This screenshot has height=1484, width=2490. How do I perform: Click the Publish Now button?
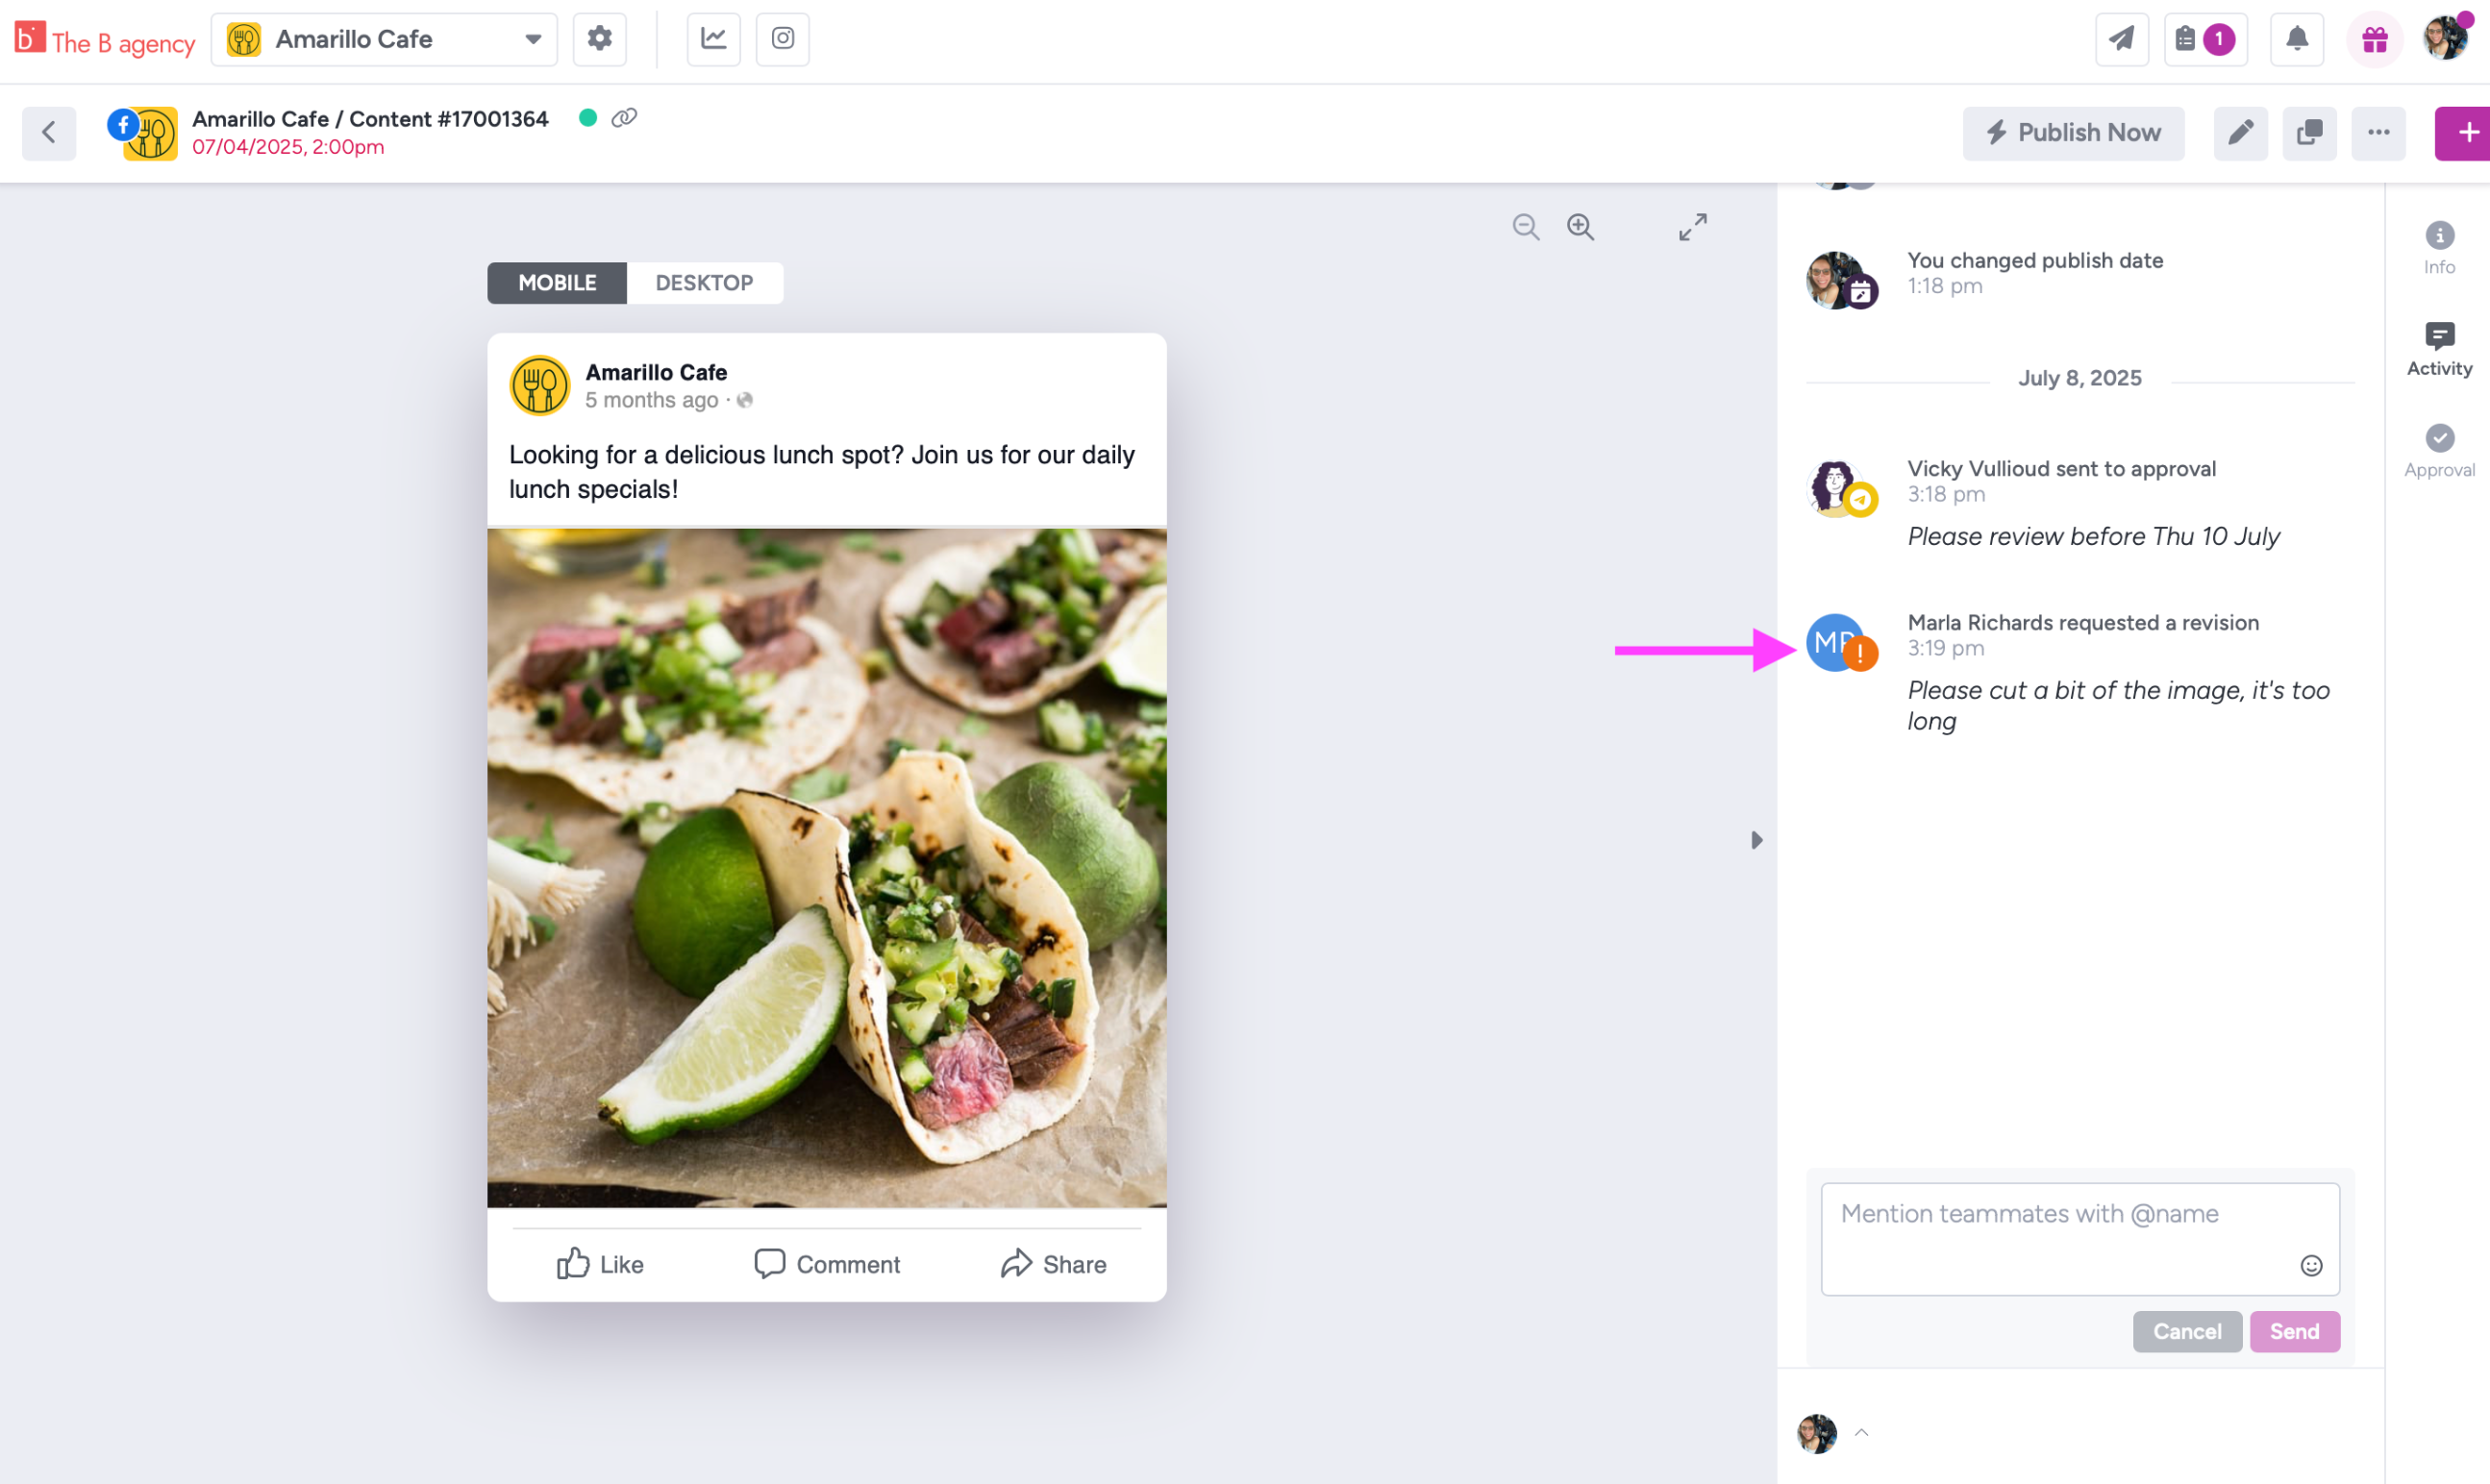[x=2073, y=133]
